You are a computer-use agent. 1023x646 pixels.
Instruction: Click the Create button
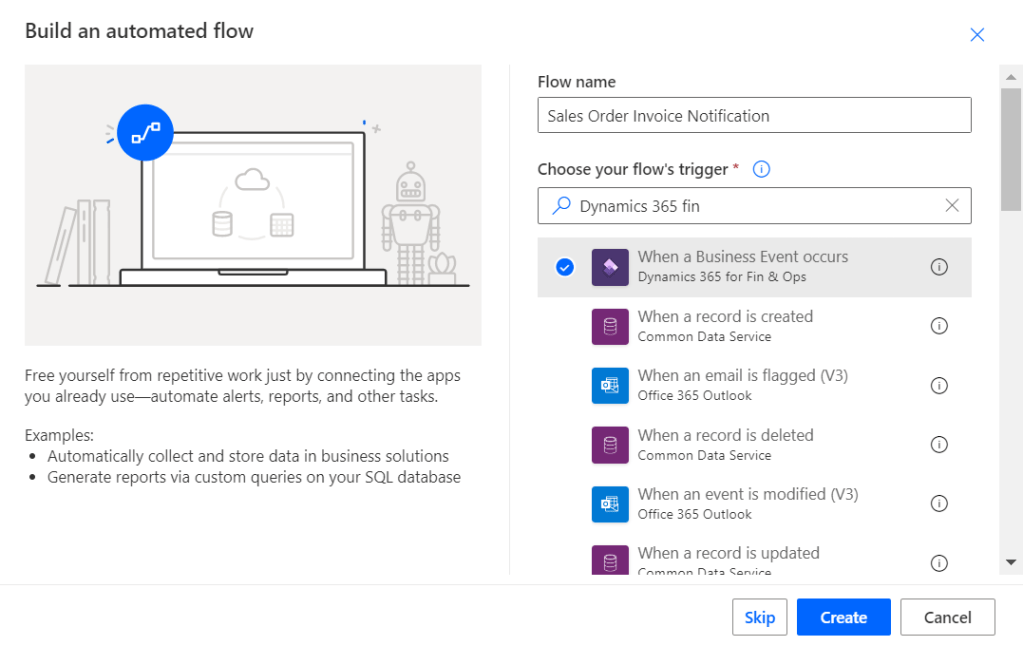tap(843, 617)
